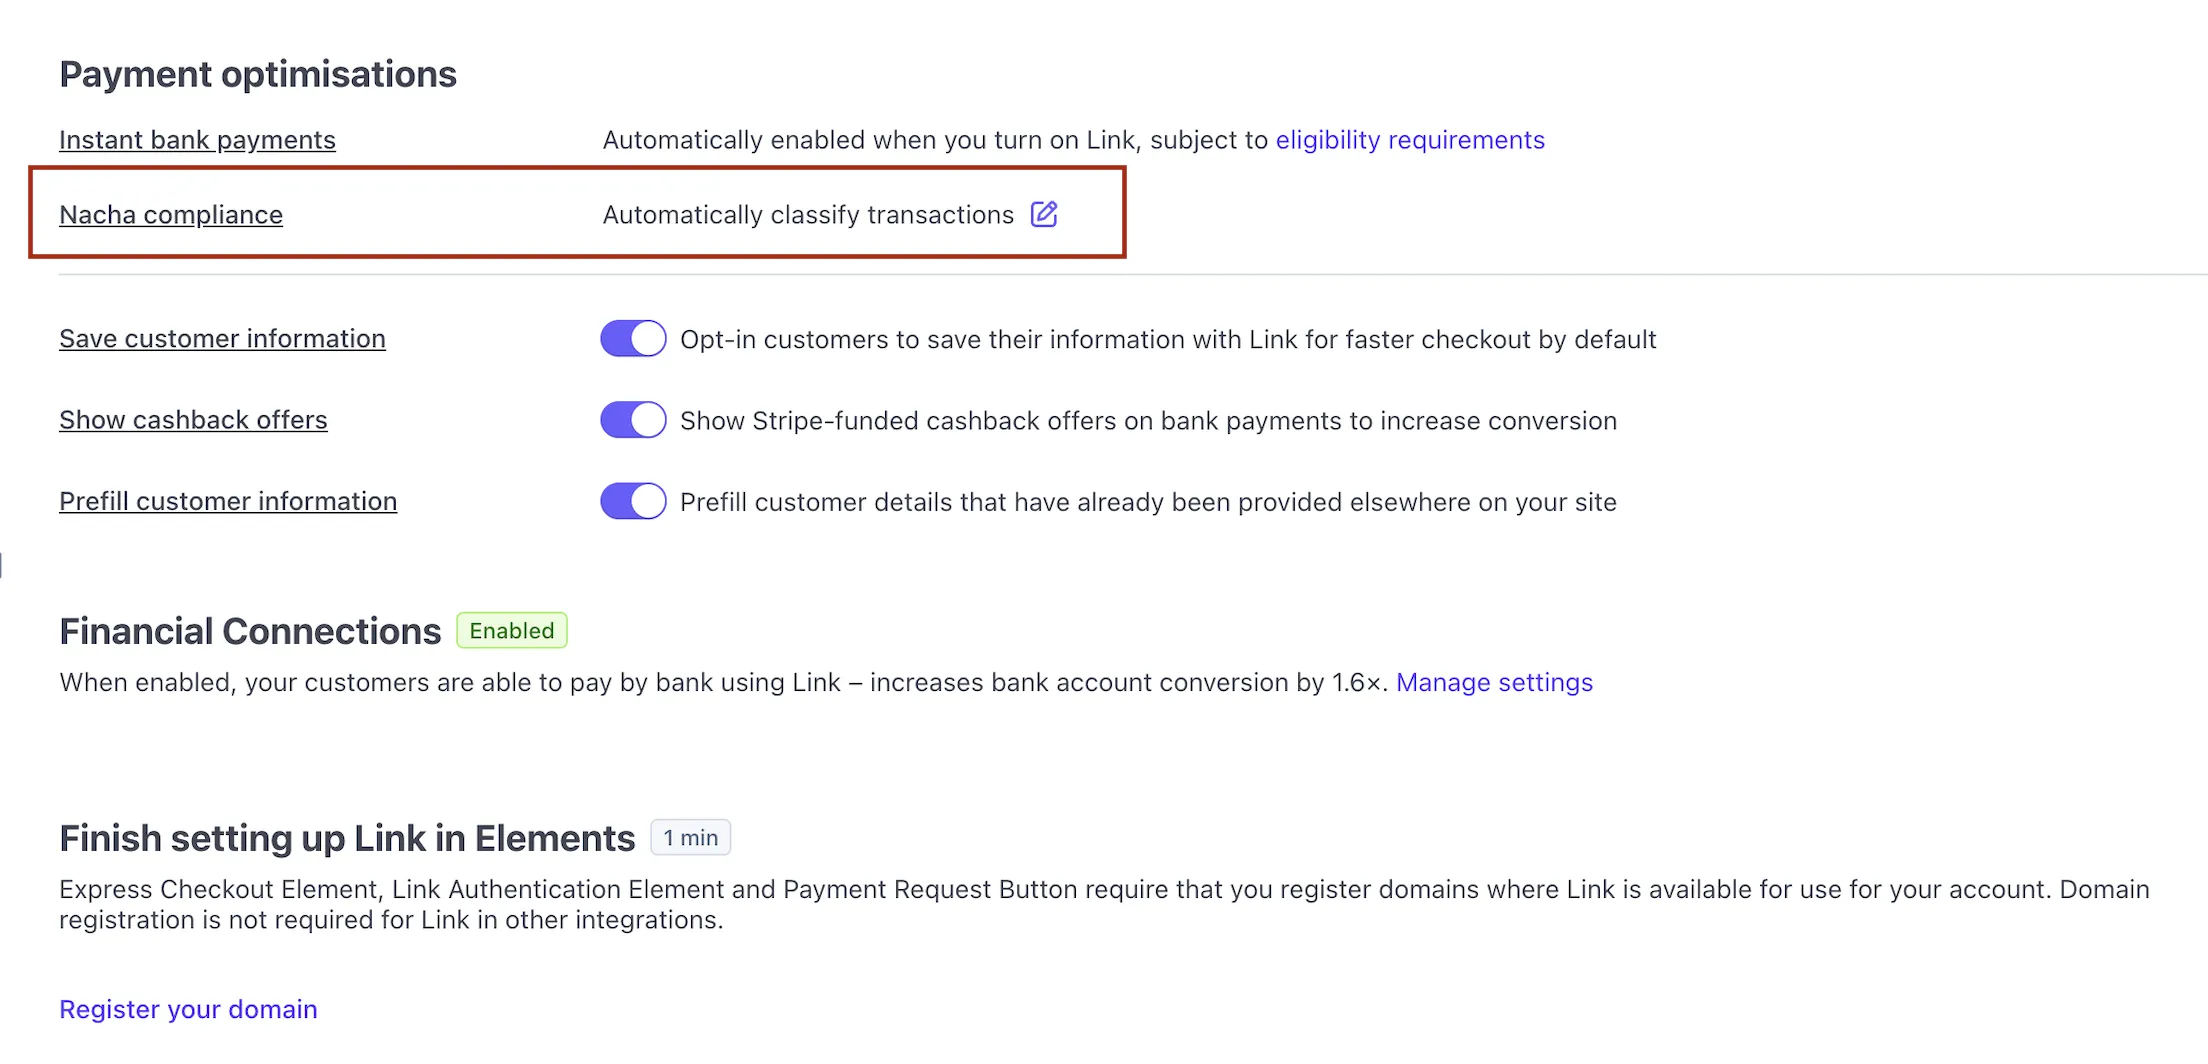Open the Nacha compliance settings link
Image resolution: width=2208 pixels, height=1064 pixels.
pyautogui.click(x=170, y=214)
